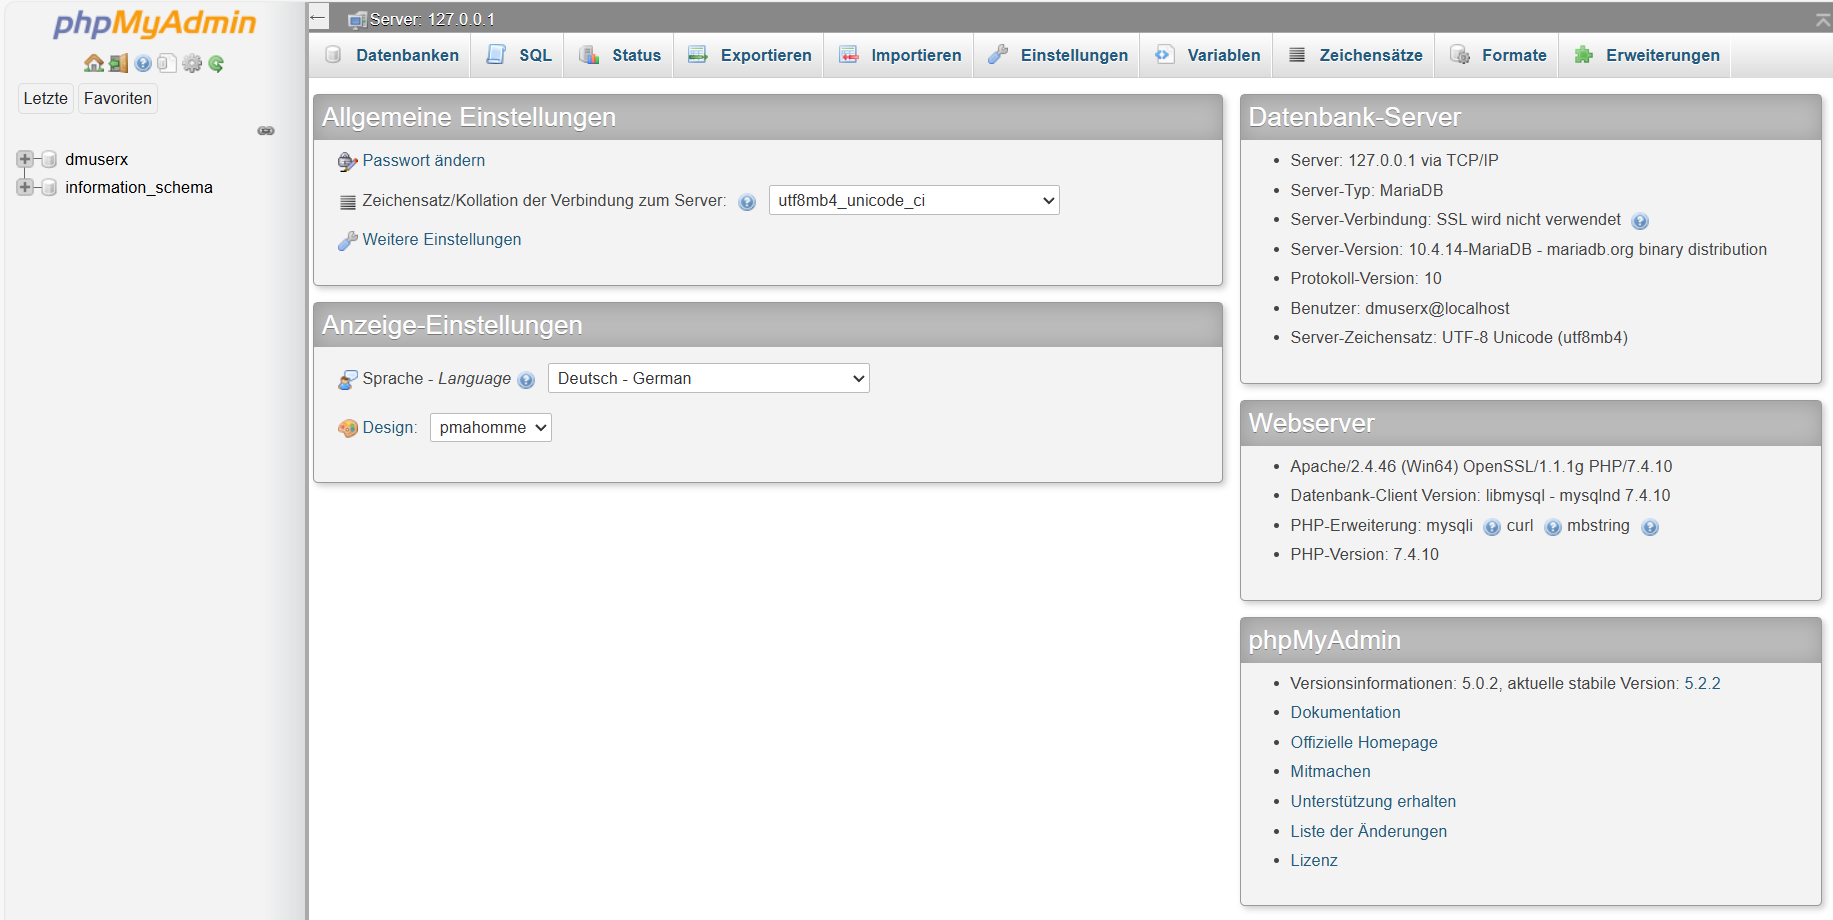Expand the dmuserx database tree node
1833x920 pixels.
25,159
